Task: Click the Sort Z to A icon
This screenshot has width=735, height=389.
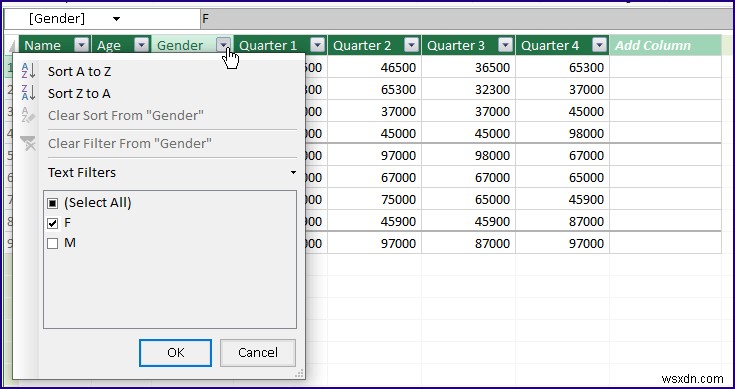Action: (28, 93)
